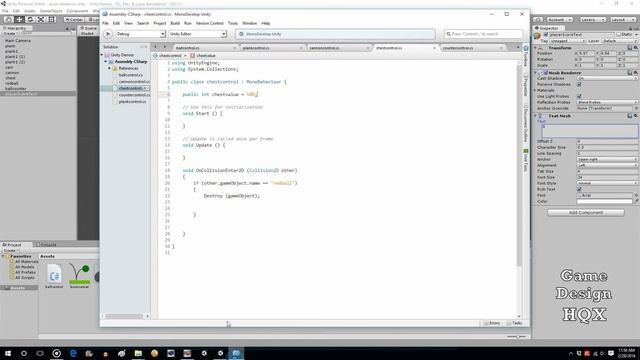Open the Layout dropdown
This screenshot has height=360, width=640.
click(x=622, y=19)
